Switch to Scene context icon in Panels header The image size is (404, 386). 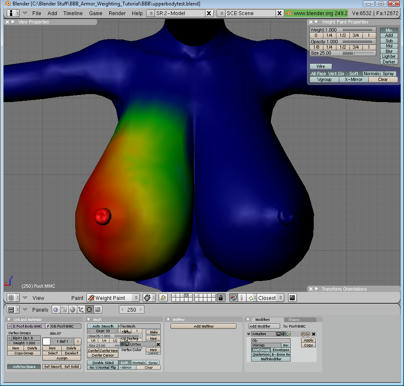point(98,310)
